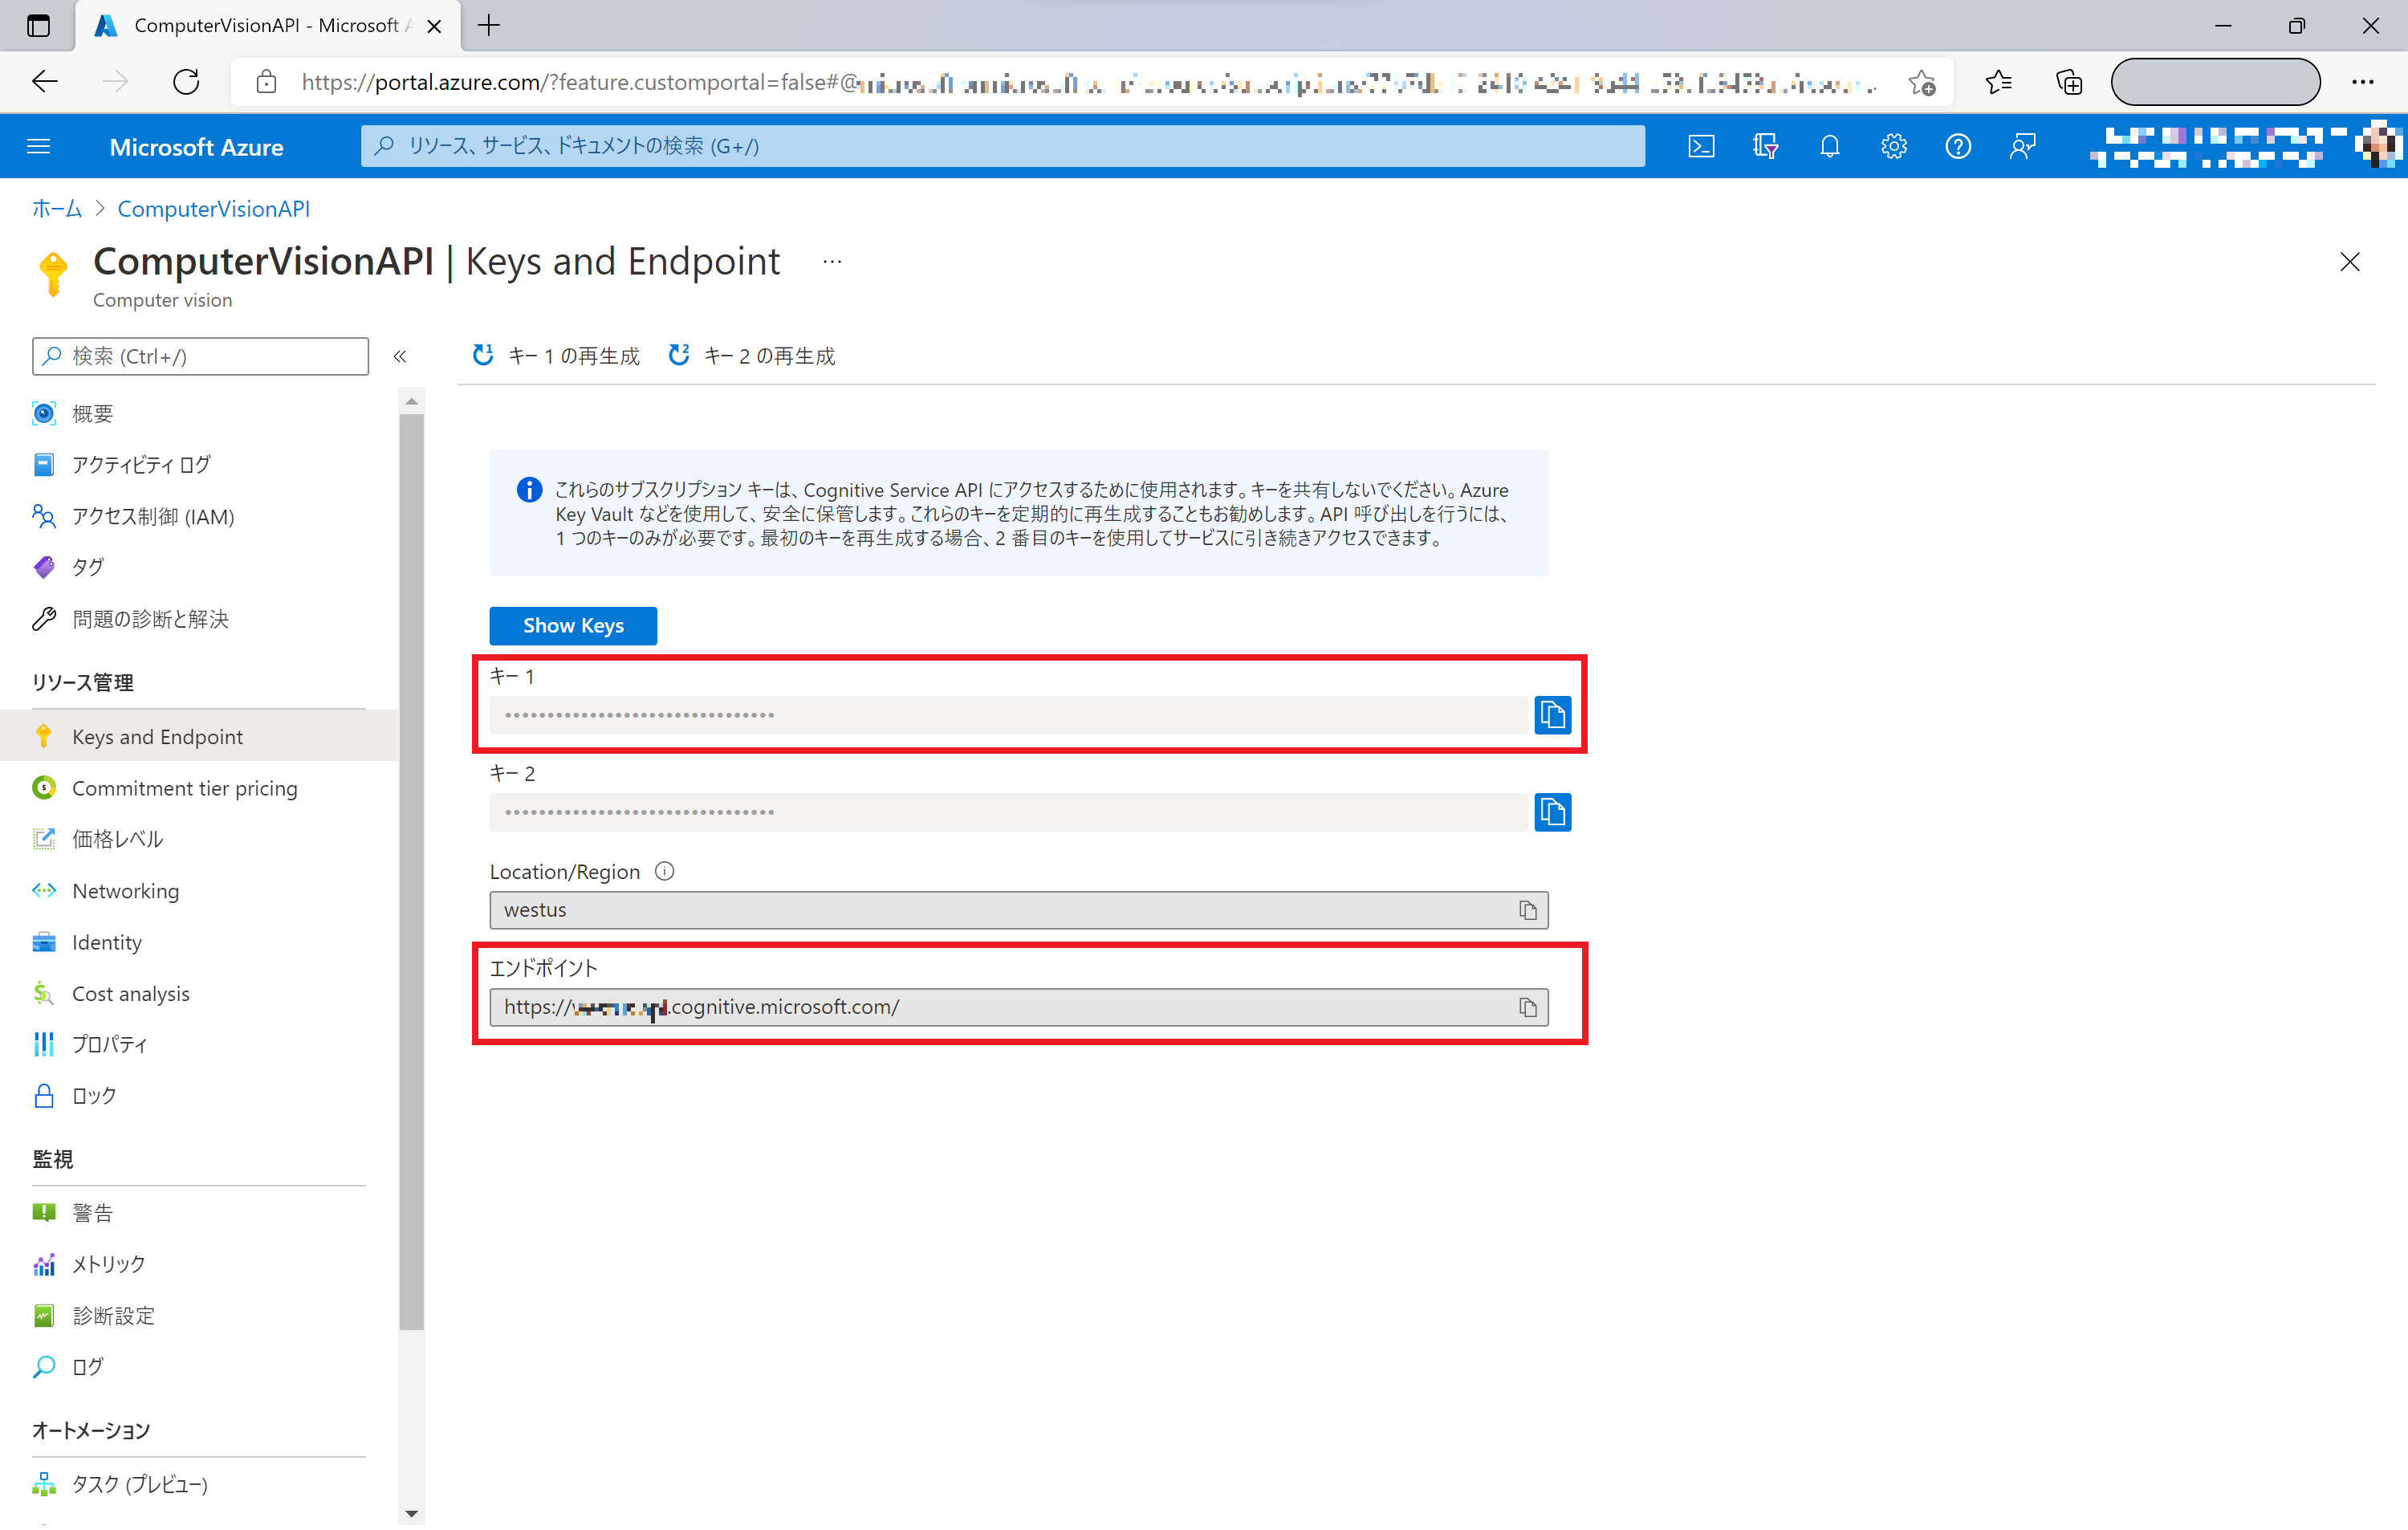Open tab actions menu icon
Screen dimensions: 2408x1530
(38, 26)
